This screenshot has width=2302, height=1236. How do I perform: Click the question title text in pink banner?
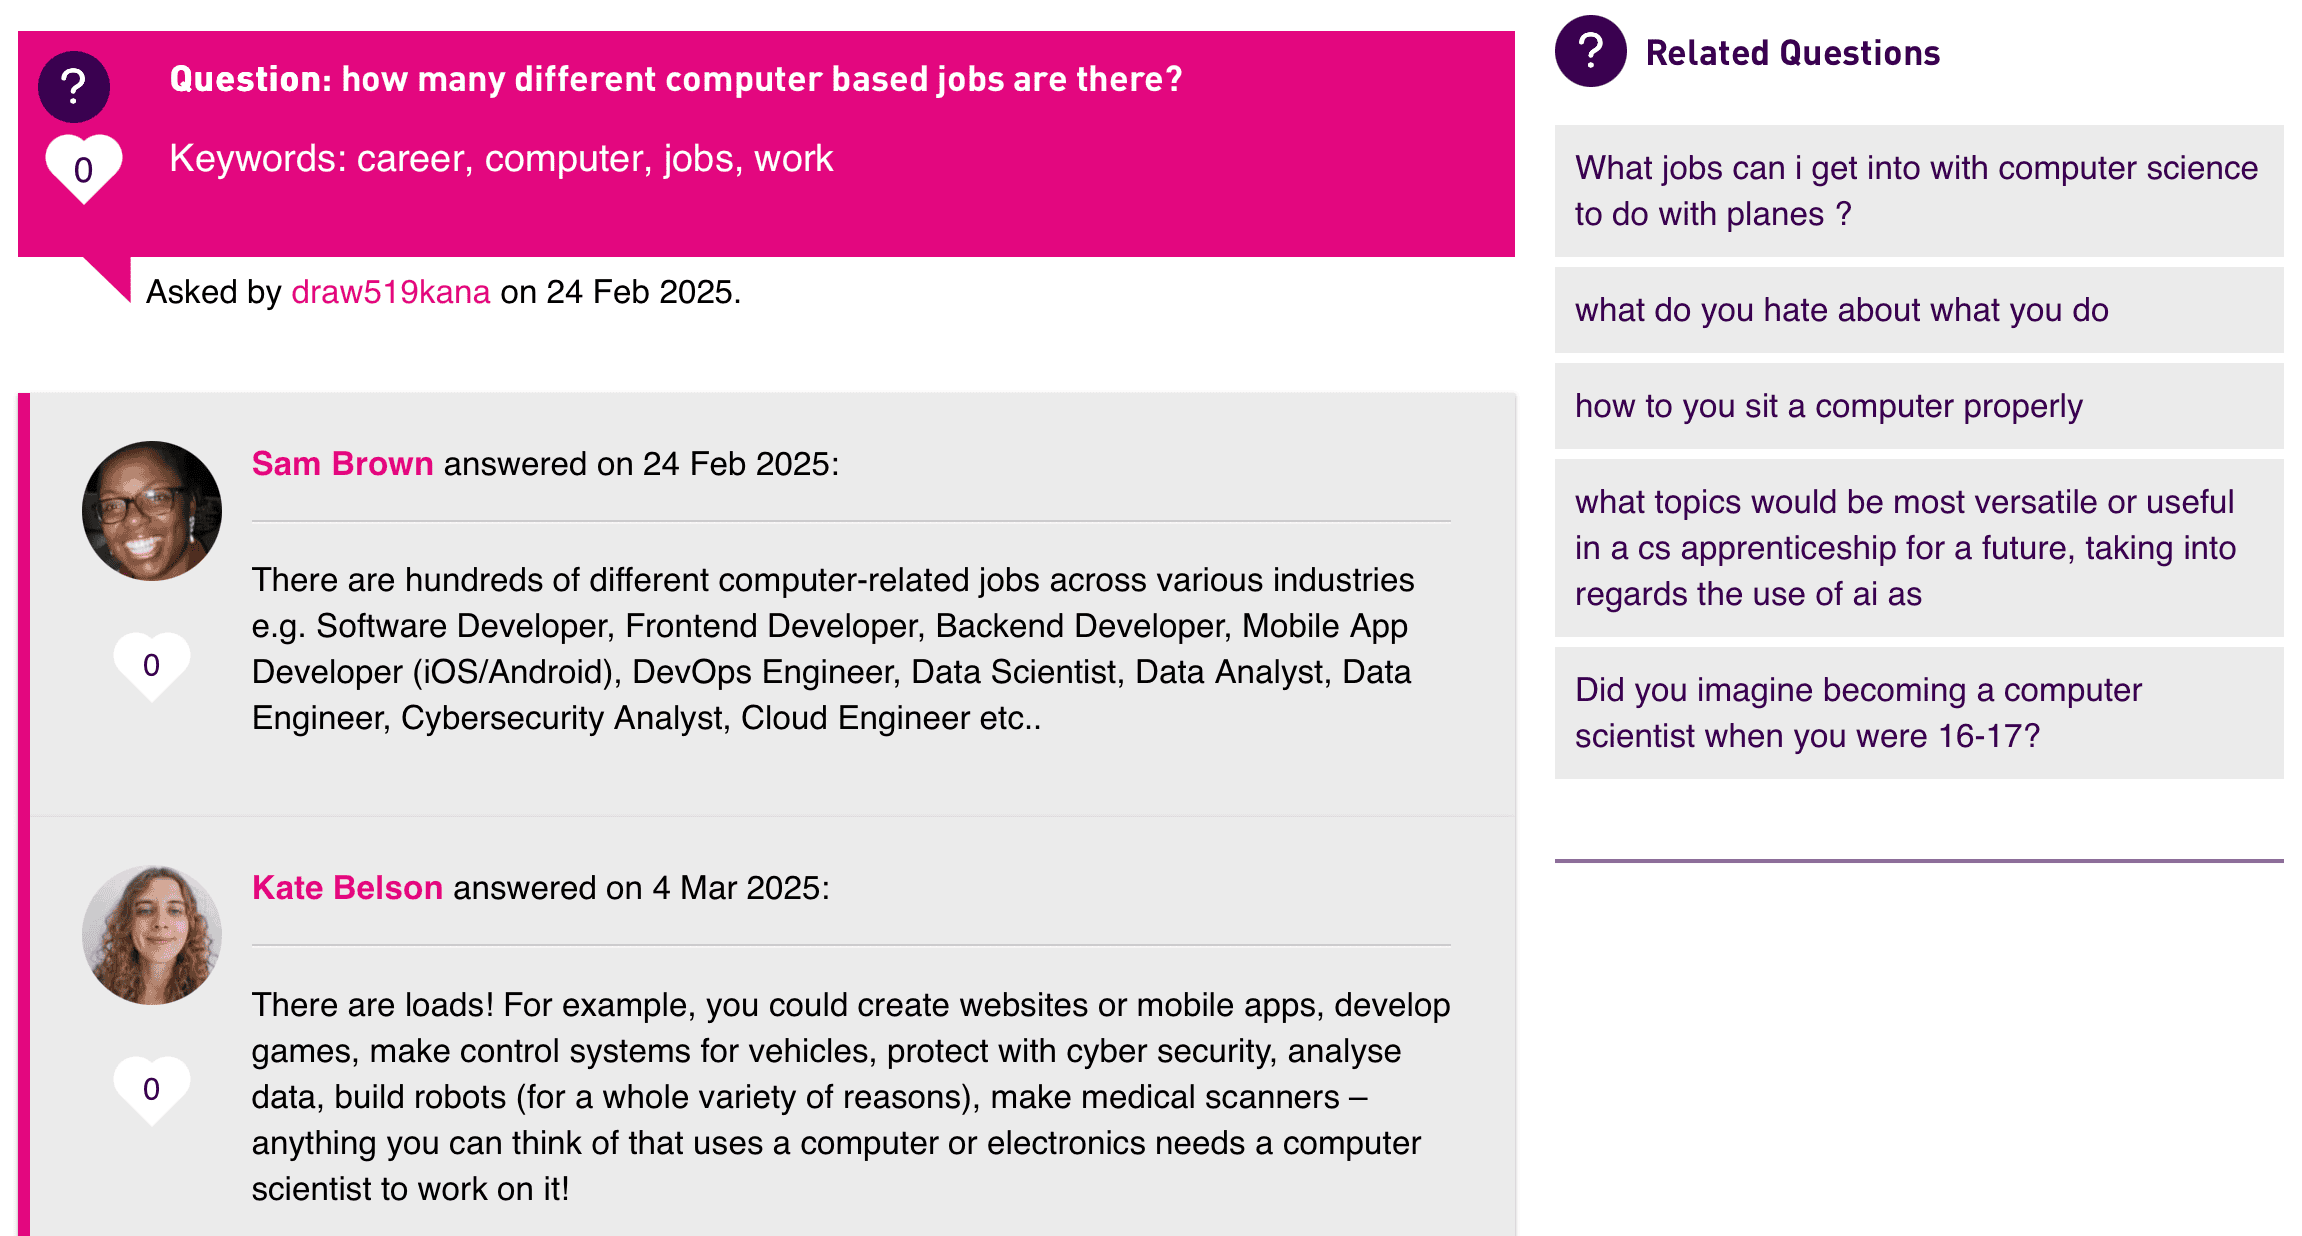click(676, 80)
